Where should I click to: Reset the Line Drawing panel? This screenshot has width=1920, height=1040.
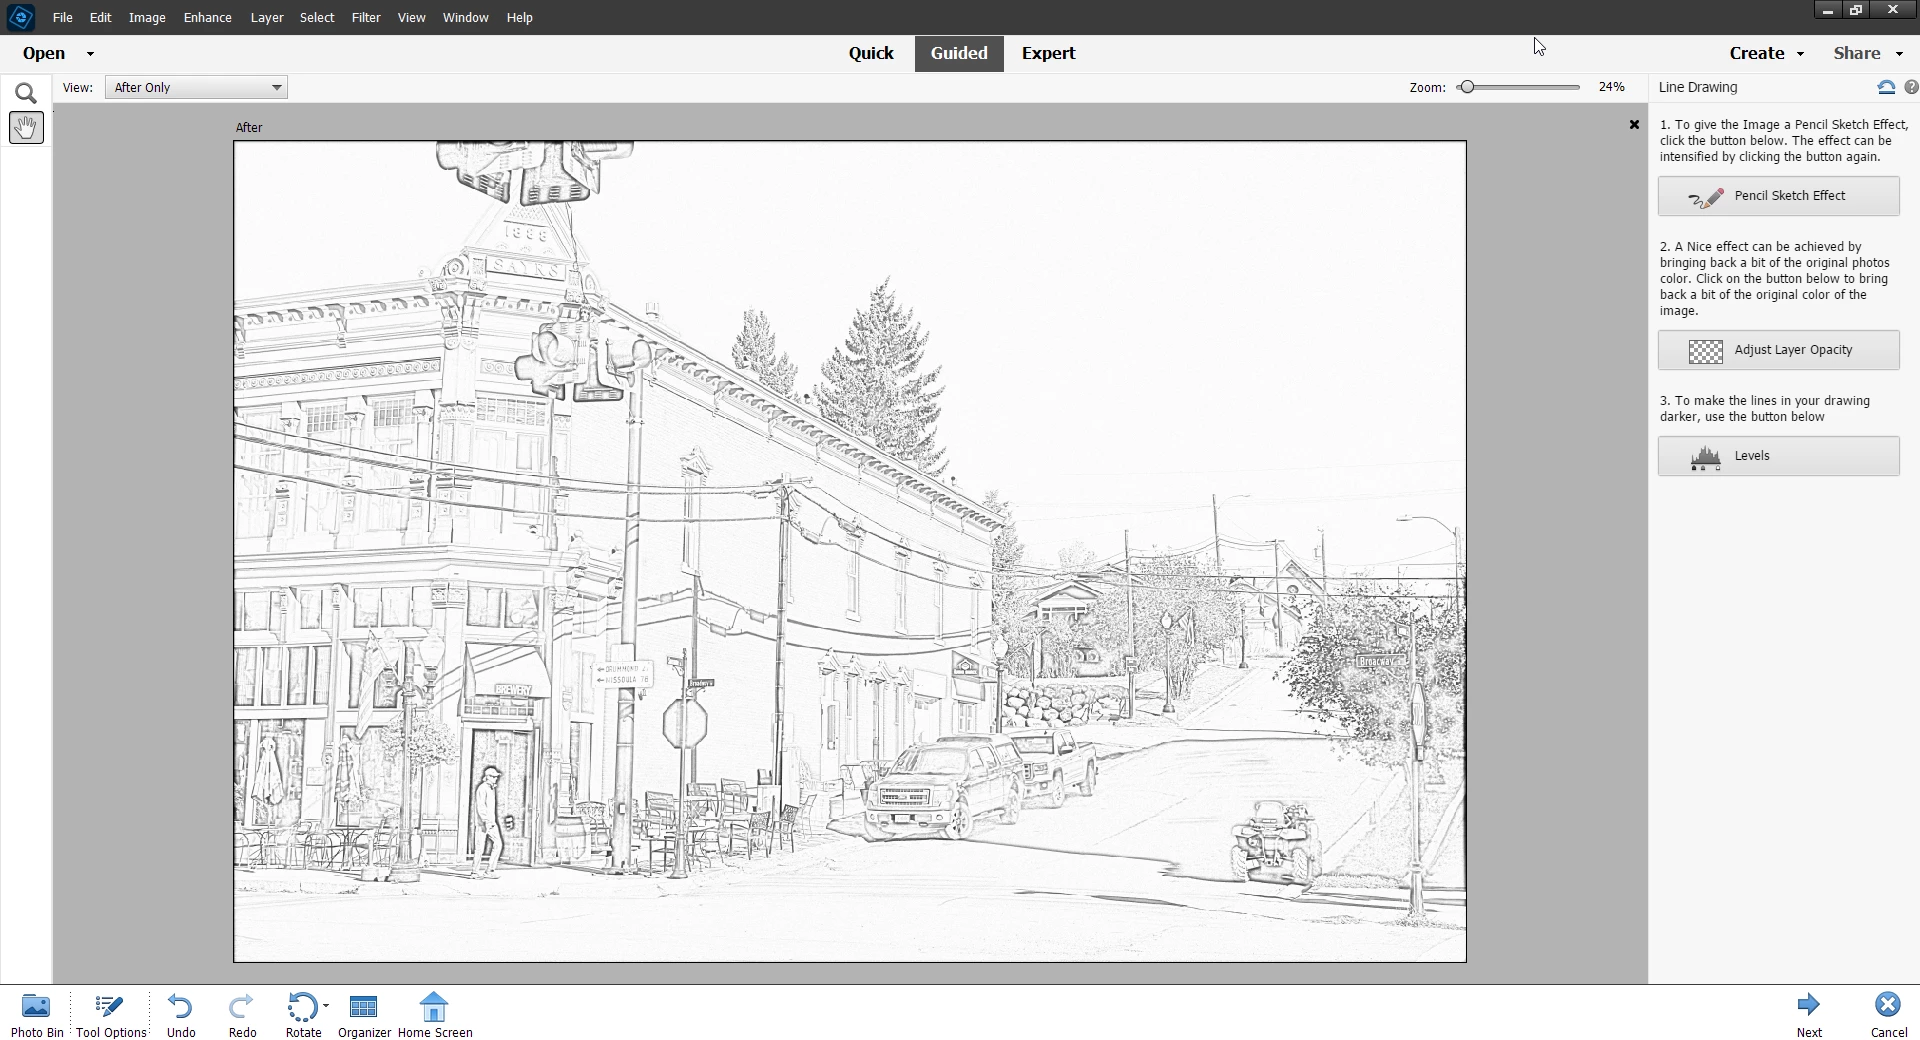[x=1886, y=88]
